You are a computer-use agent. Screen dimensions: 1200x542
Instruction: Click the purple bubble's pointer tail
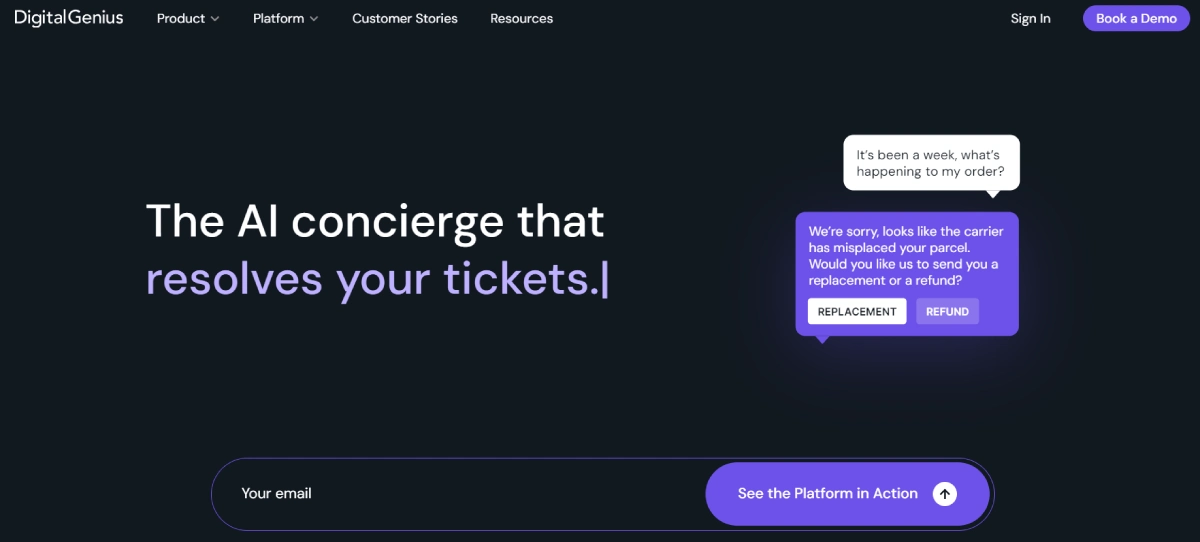coord(823,340)
